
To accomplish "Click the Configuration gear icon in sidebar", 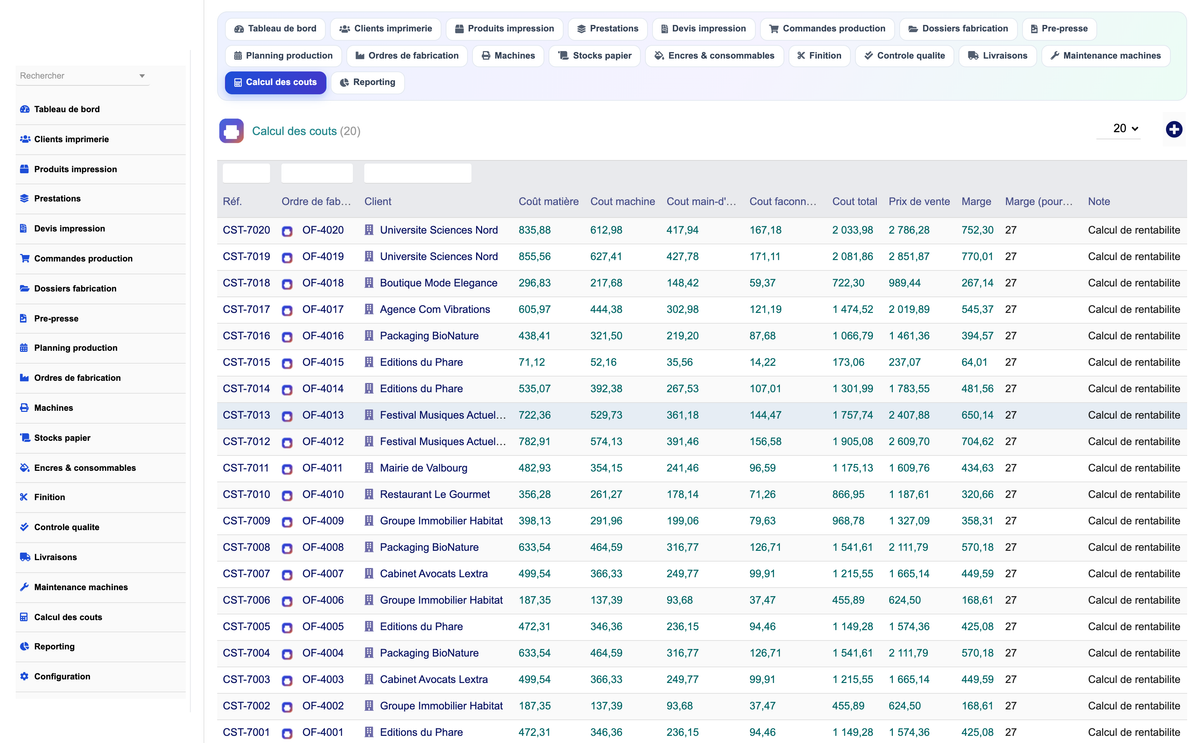I will click(x=25, y=676).
